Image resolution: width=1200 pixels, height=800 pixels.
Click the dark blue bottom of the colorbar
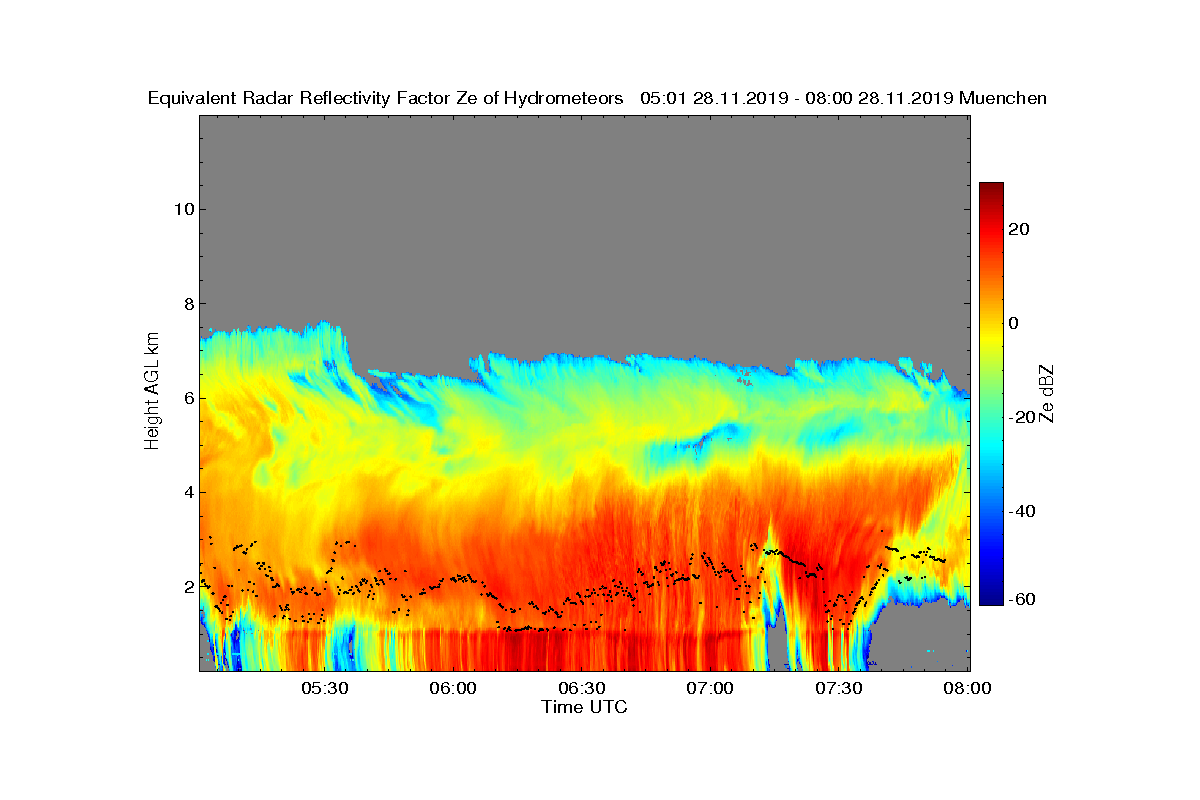tap(991, 599)
